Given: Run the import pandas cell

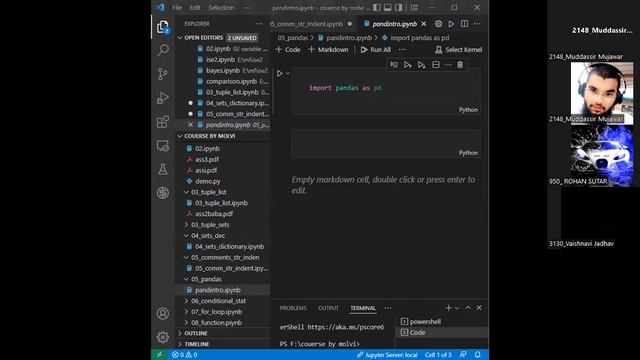Looking at the screenshot, I should pos(280,74).
